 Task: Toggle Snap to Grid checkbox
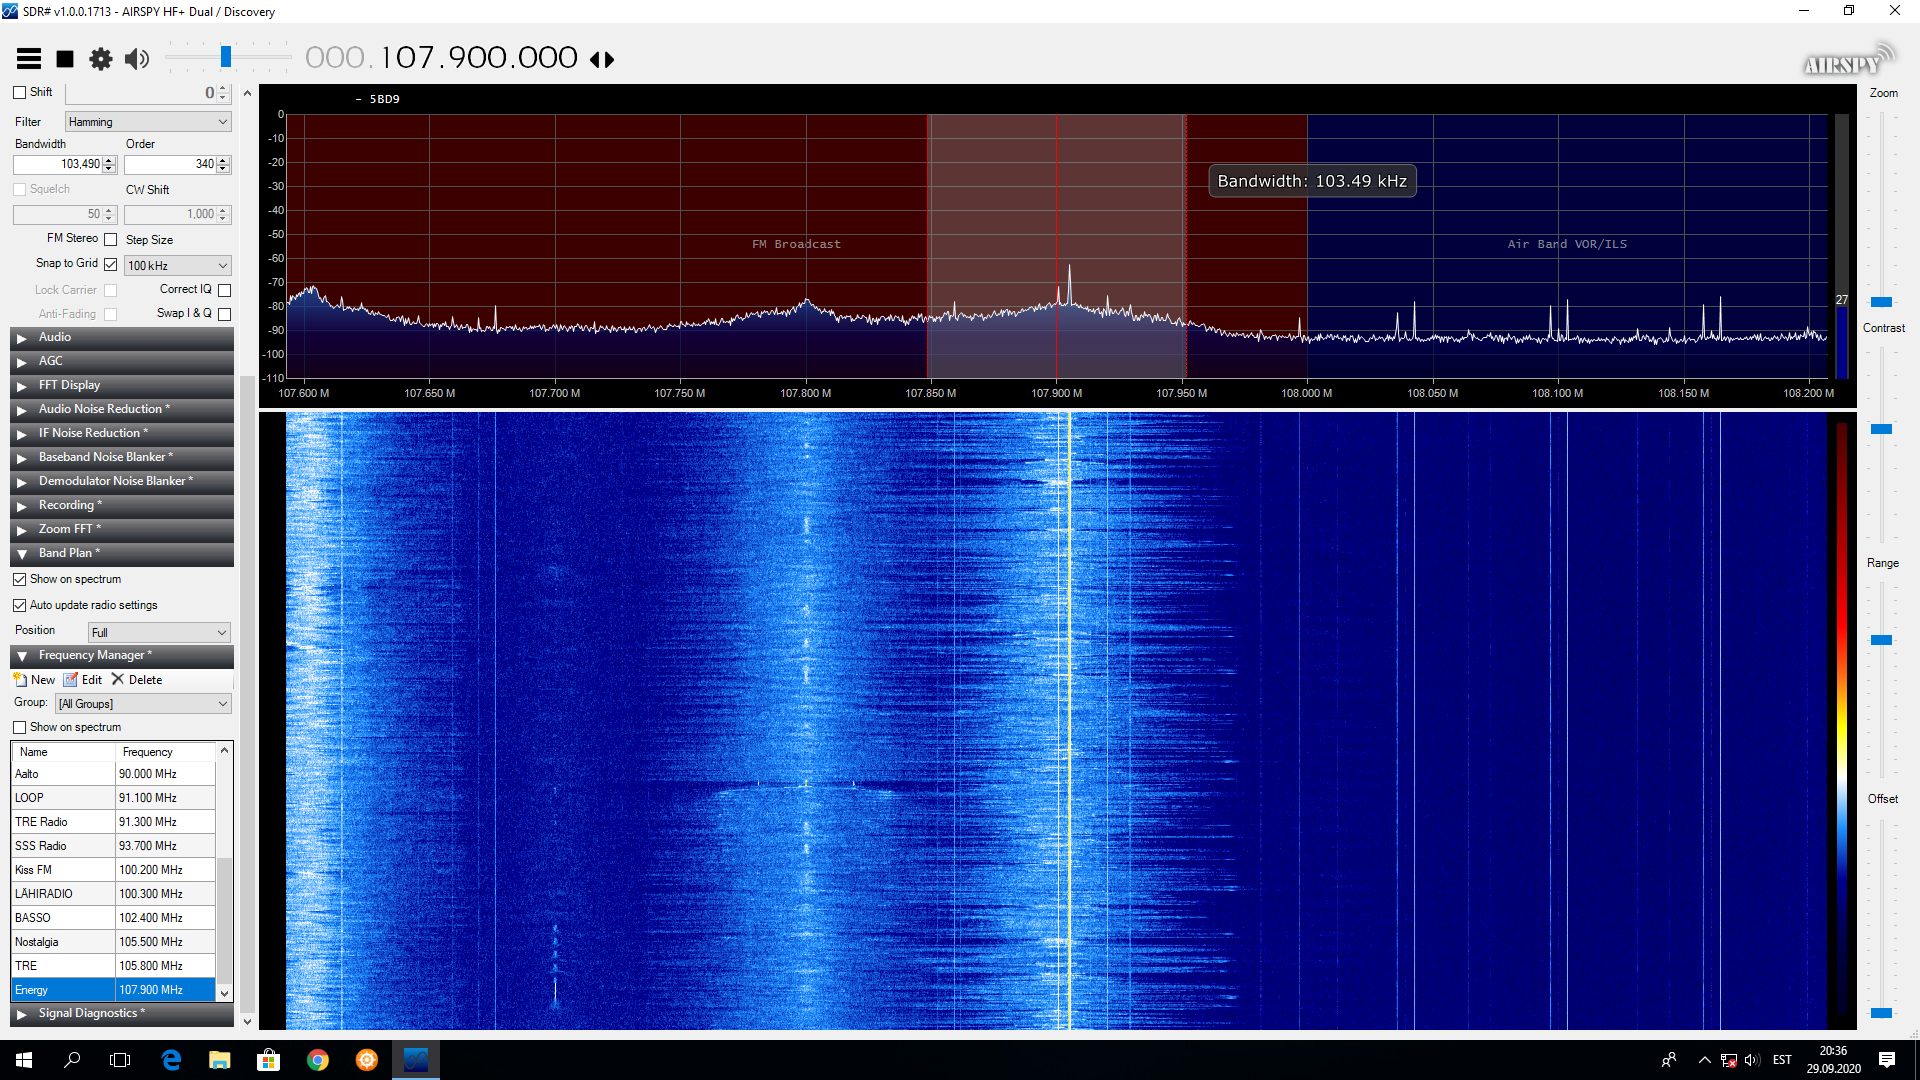[x=111, y=265]
